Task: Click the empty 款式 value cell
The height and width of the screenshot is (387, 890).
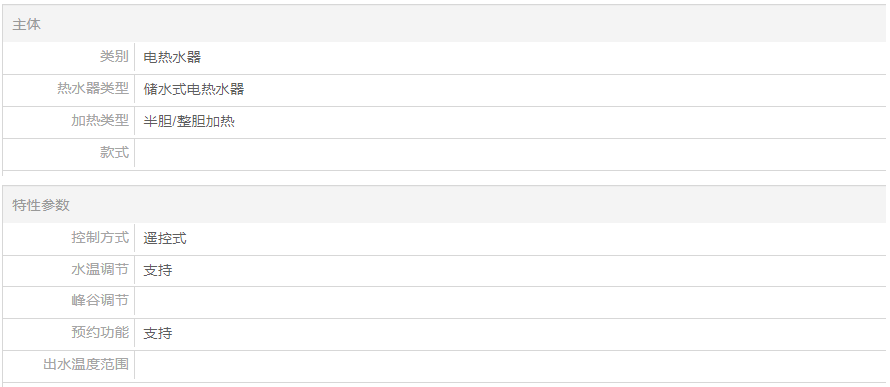Action: coord(510,154)
